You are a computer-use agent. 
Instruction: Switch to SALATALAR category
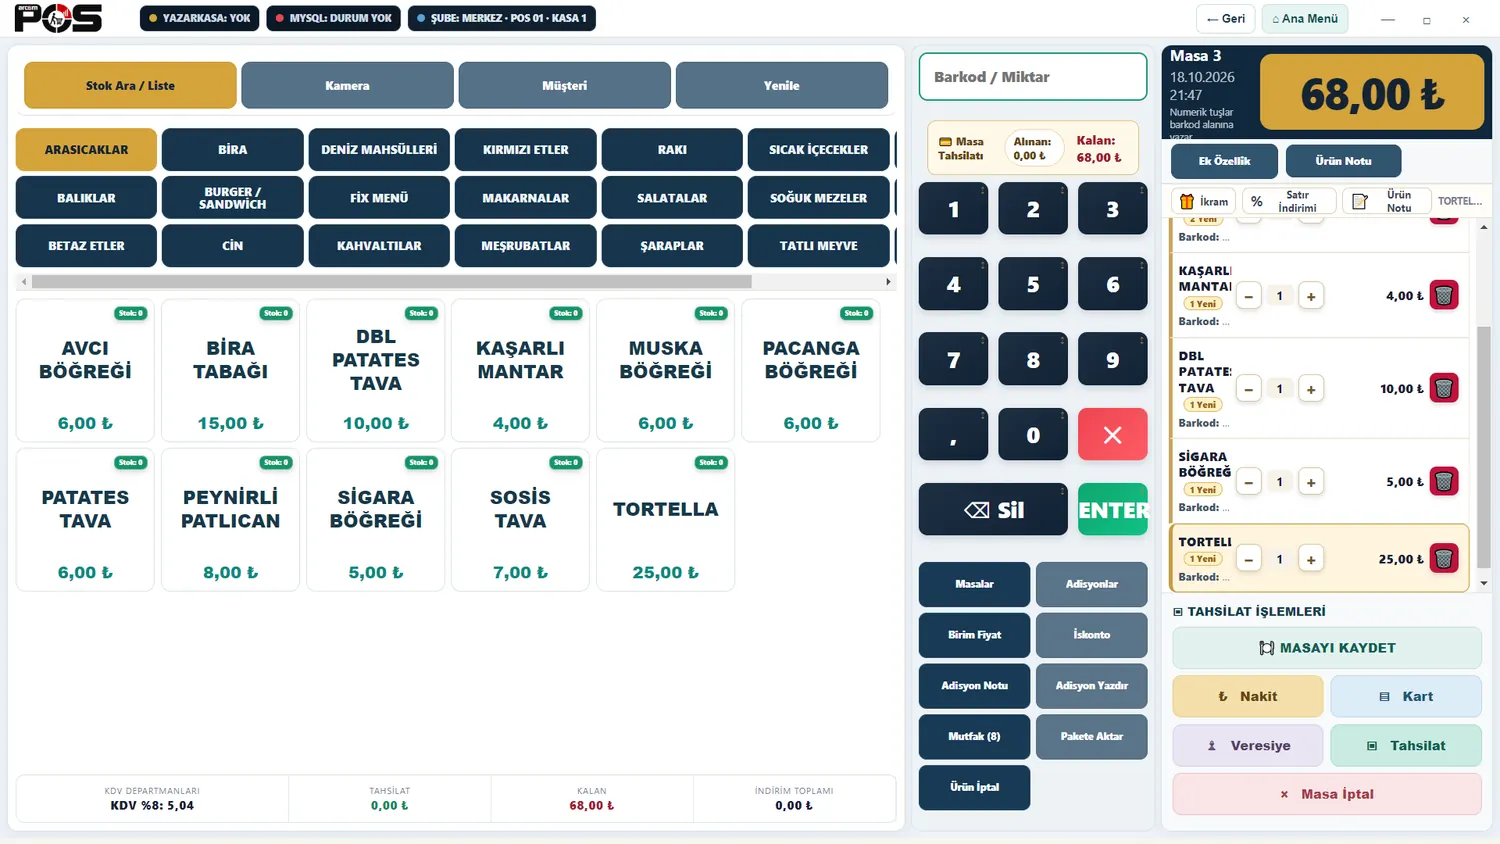[x=672, y=198]
